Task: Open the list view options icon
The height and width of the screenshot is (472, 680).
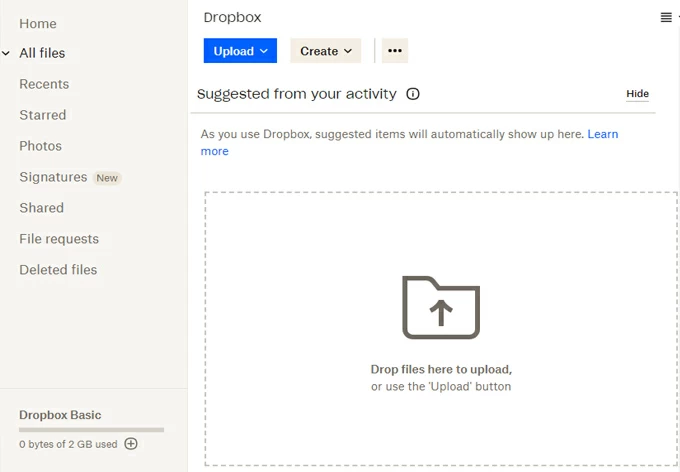Action: click(x=666, y=17)
